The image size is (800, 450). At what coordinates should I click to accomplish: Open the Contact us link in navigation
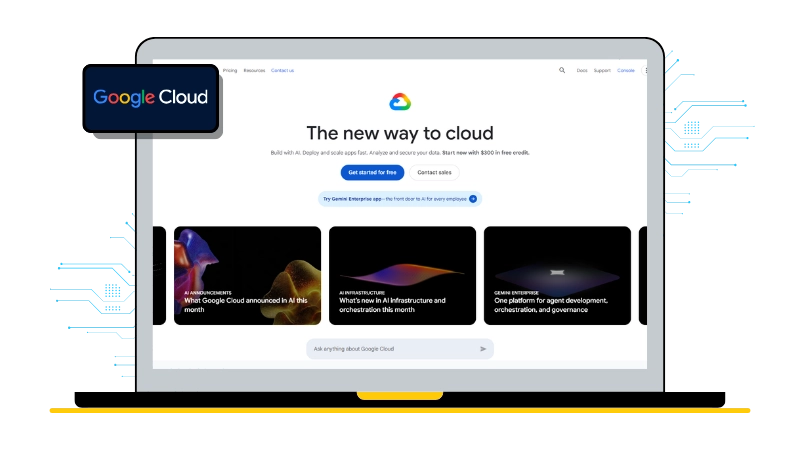click(282, 70)
